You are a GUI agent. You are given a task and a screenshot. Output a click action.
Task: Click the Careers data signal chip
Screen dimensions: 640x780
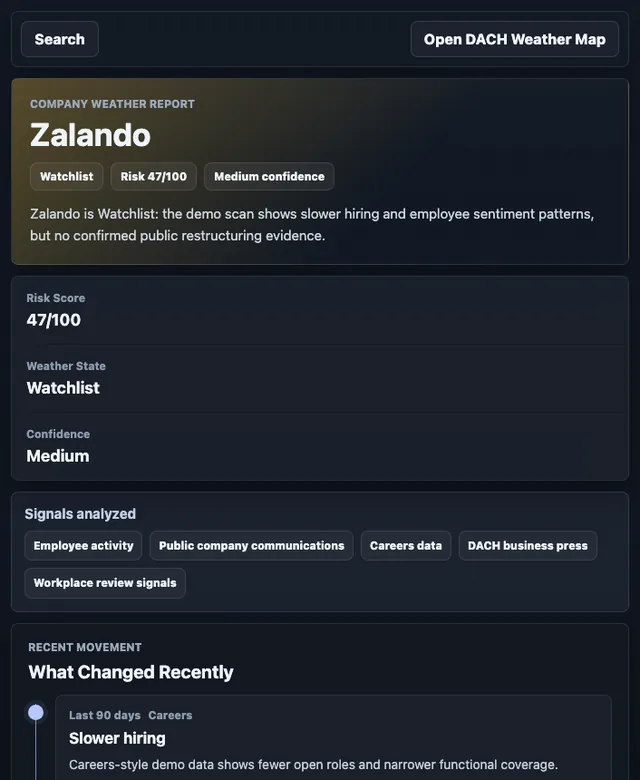406,546
